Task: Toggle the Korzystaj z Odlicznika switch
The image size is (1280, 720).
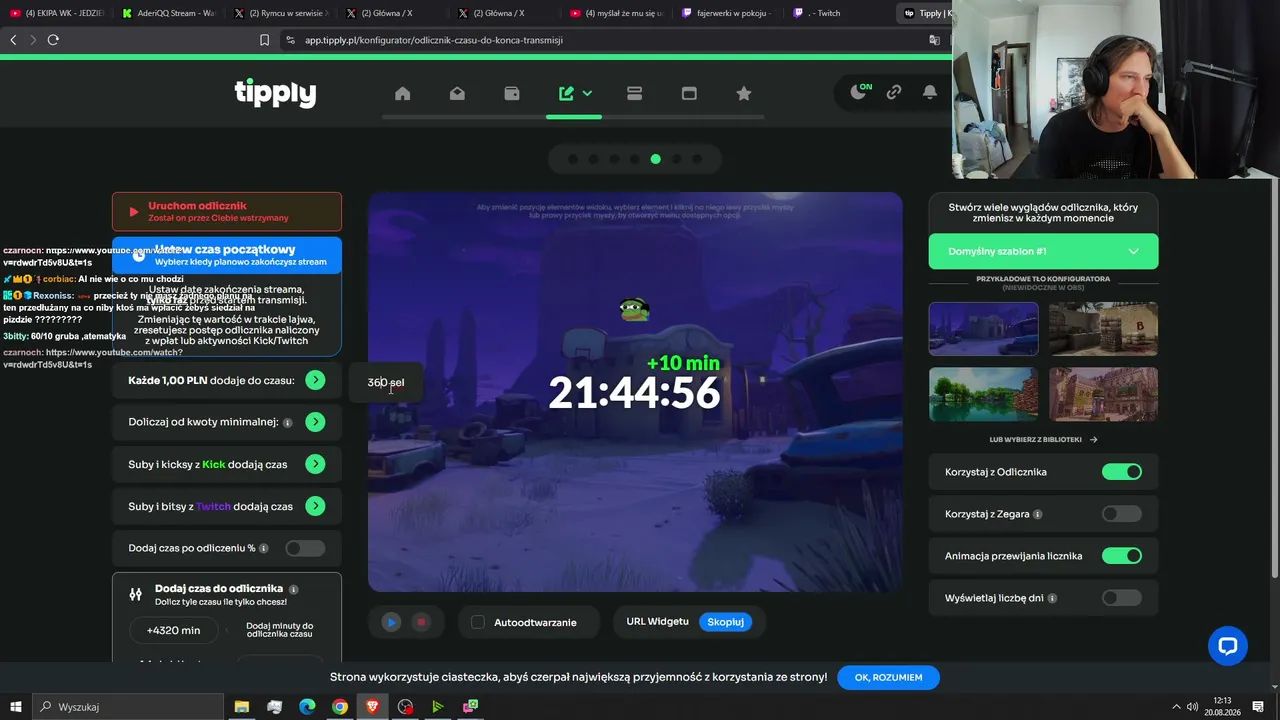Action: pos(1121,472)
